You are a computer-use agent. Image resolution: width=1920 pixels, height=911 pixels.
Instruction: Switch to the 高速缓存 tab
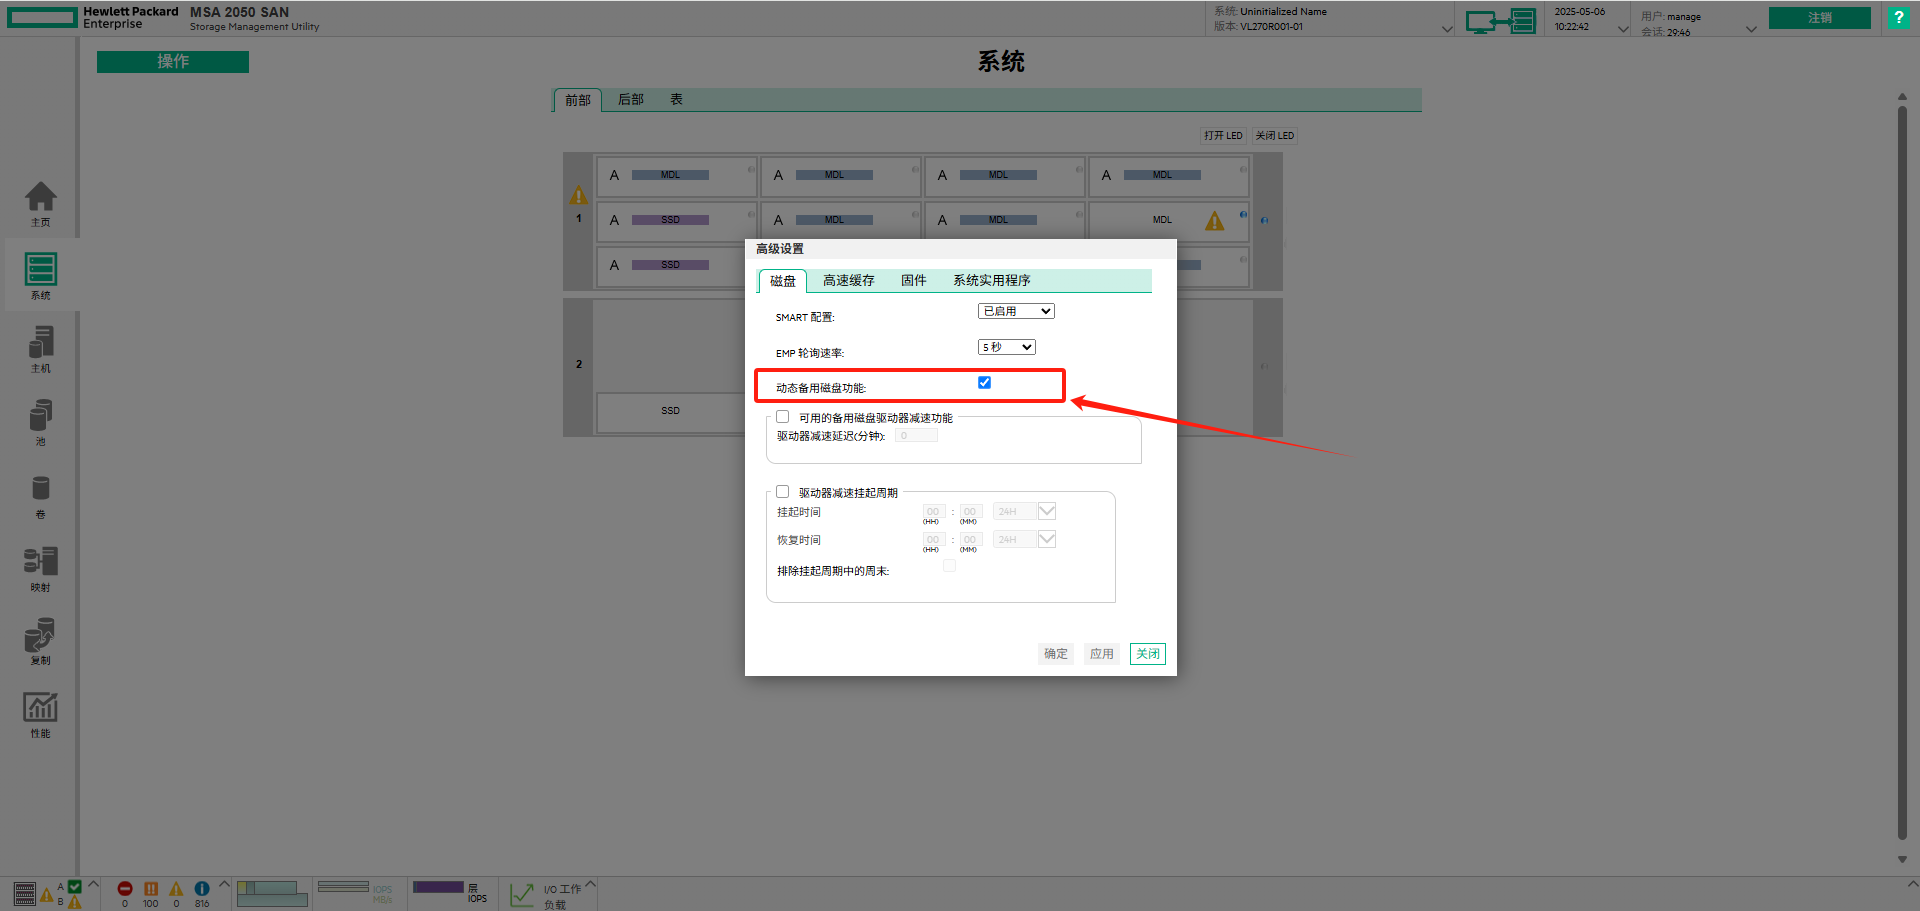tap(849, 281)
